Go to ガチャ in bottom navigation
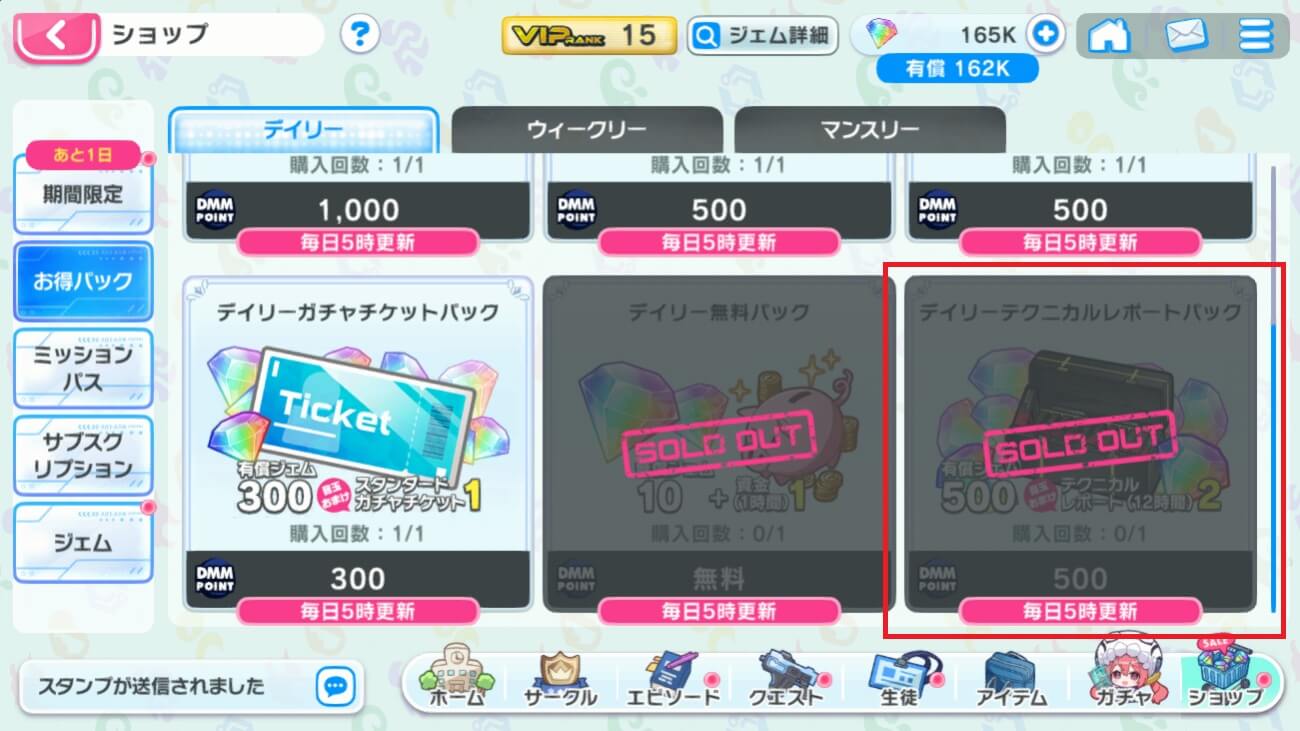 [1124, 674]
